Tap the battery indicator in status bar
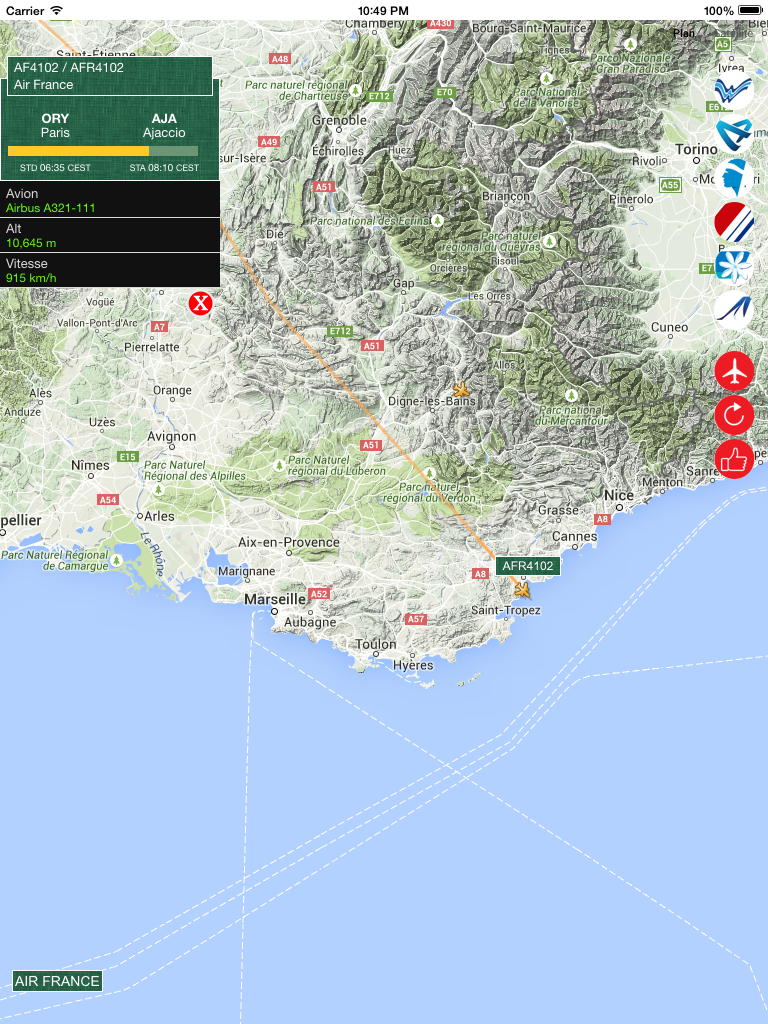 click(x=750, y=10)
